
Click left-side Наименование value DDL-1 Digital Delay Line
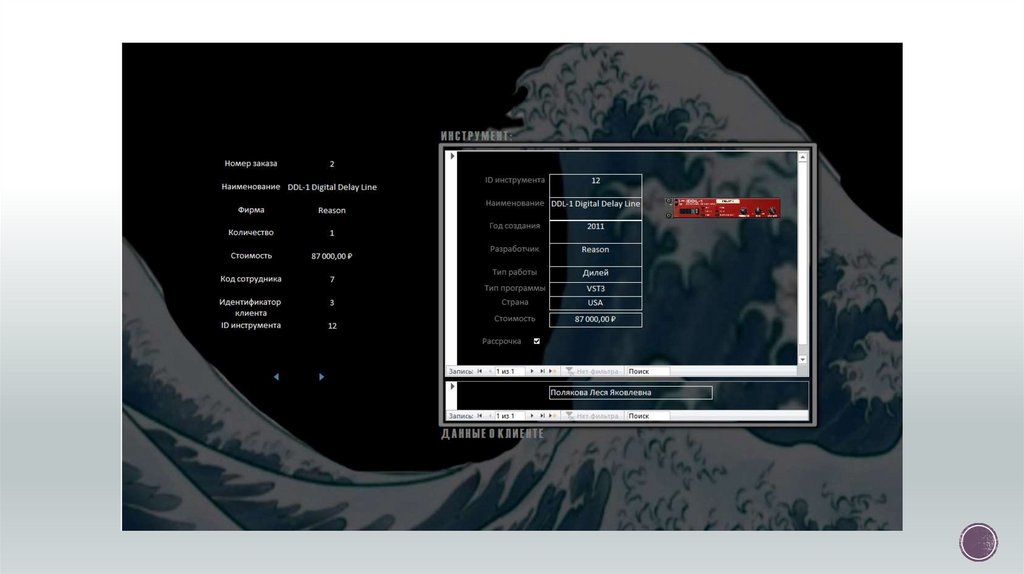tap(332, 187)
